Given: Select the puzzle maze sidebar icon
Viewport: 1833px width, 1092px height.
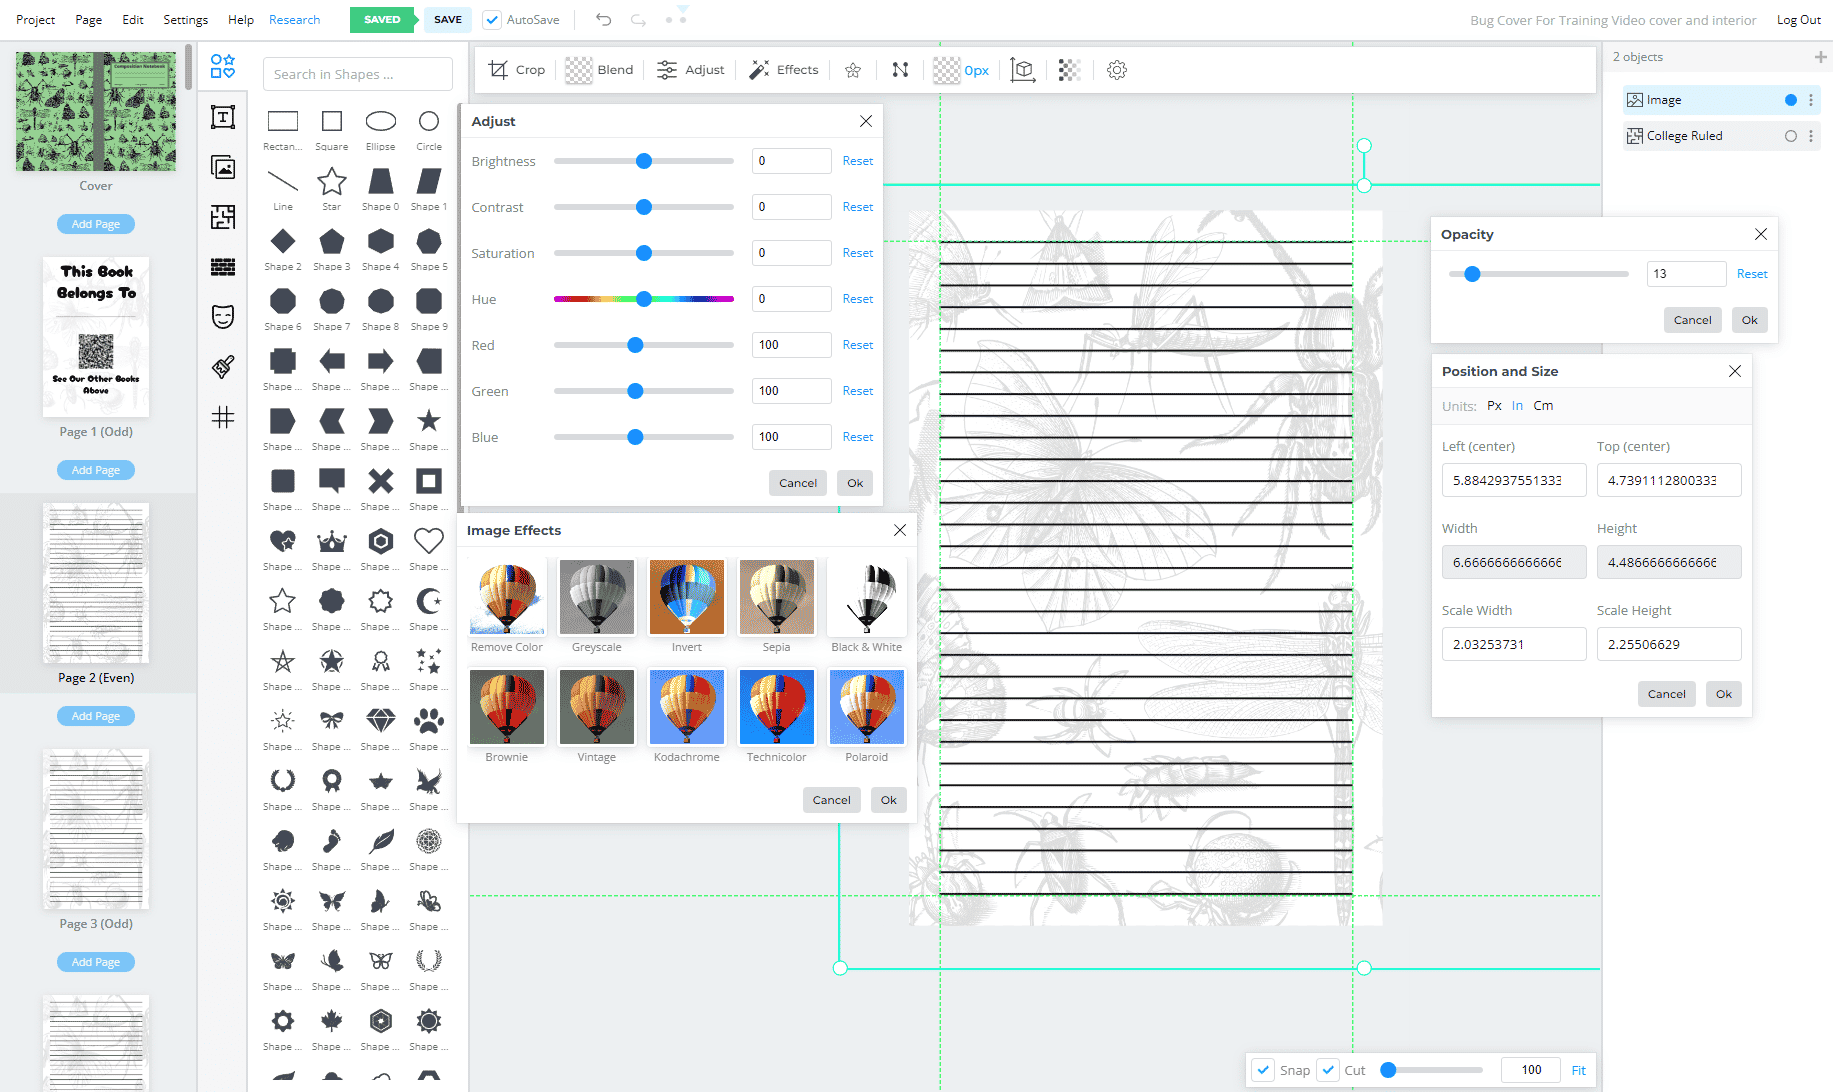Looking at the screenshot, I should tap(223, 217).
